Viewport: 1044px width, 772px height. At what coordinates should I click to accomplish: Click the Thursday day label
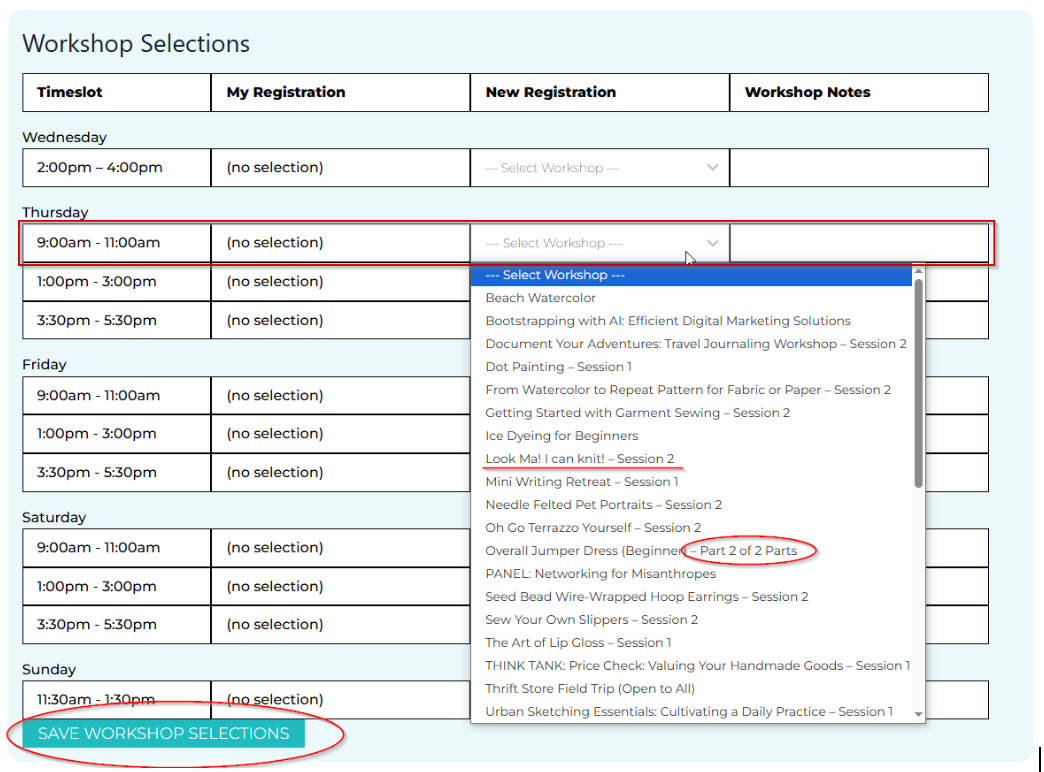tap(55, 212)
